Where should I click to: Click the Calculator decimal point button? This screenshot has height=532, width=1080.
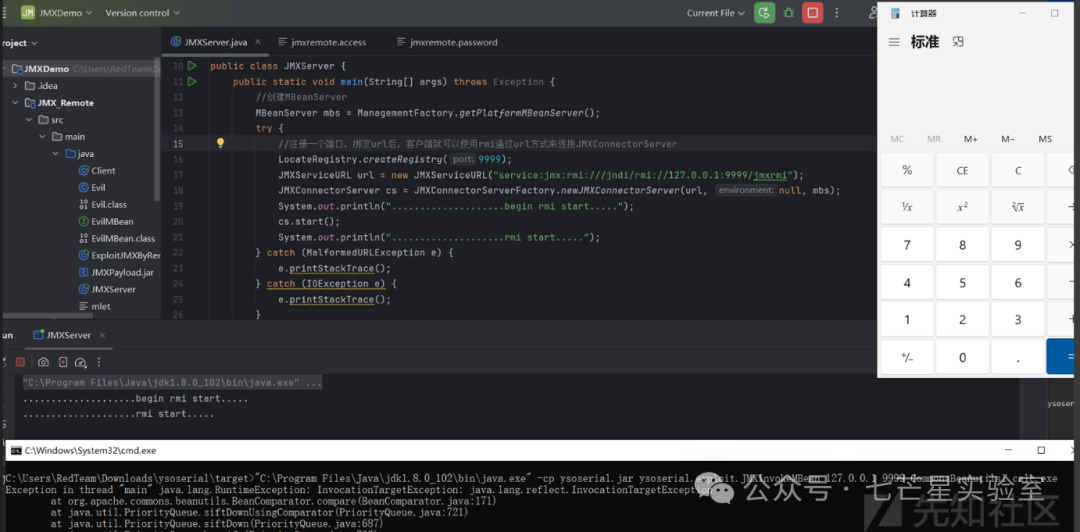tap(1018, 357)
